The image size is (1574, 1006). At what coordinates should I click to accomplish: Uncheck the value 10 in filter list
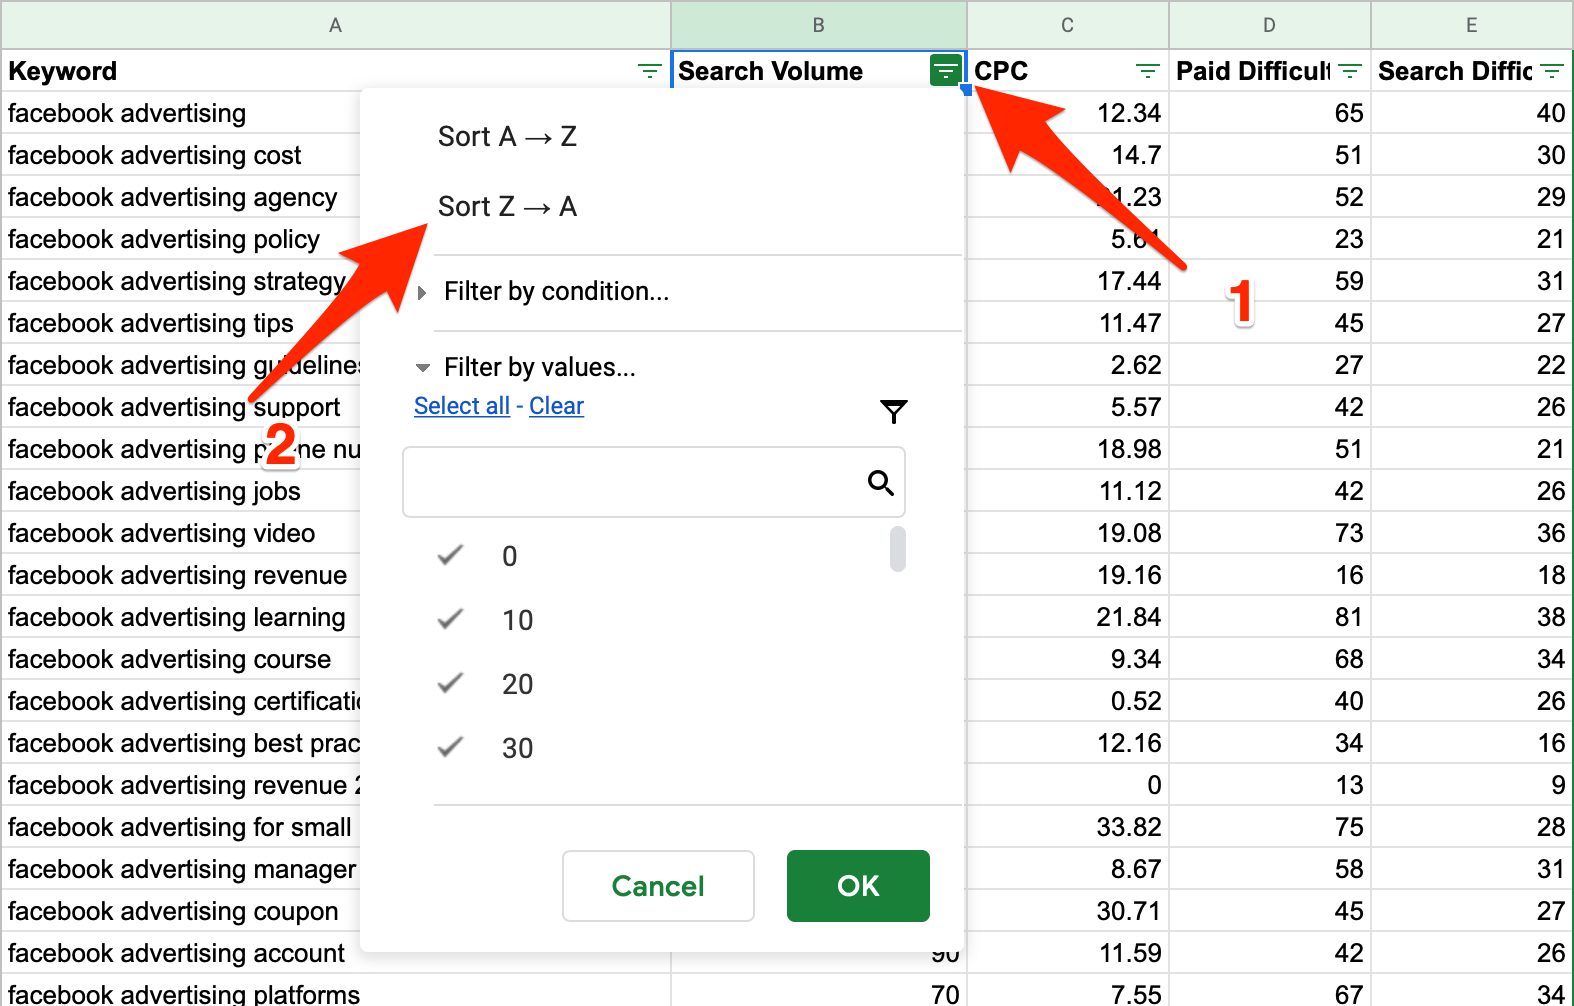(451, 619)
